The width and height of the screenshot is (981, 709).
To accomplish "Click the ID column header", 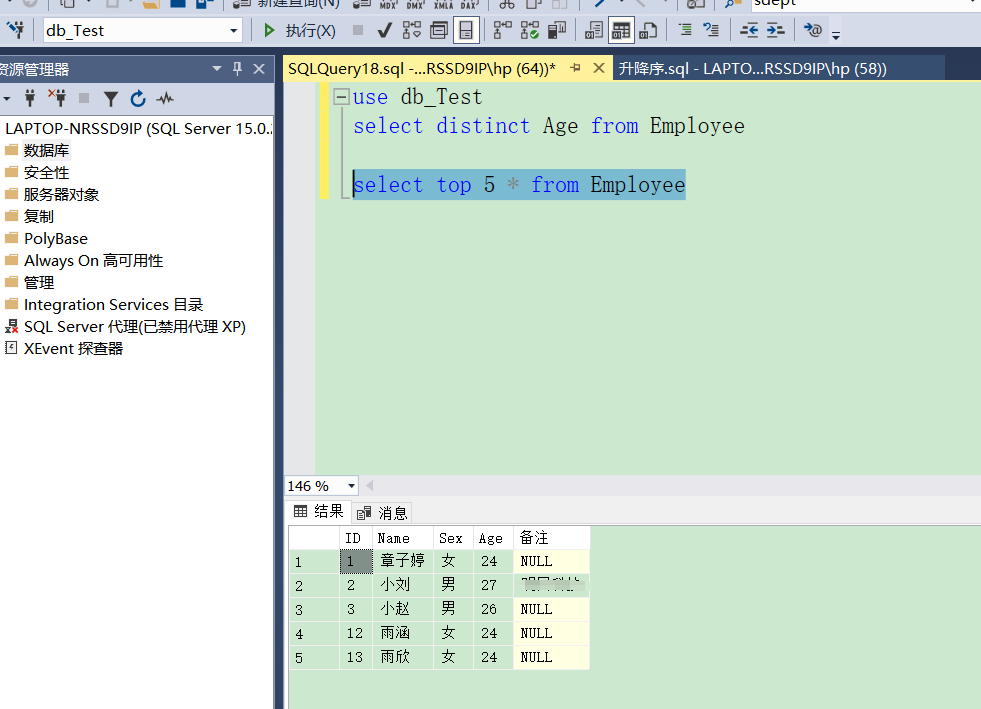I will tap(356, 538).
